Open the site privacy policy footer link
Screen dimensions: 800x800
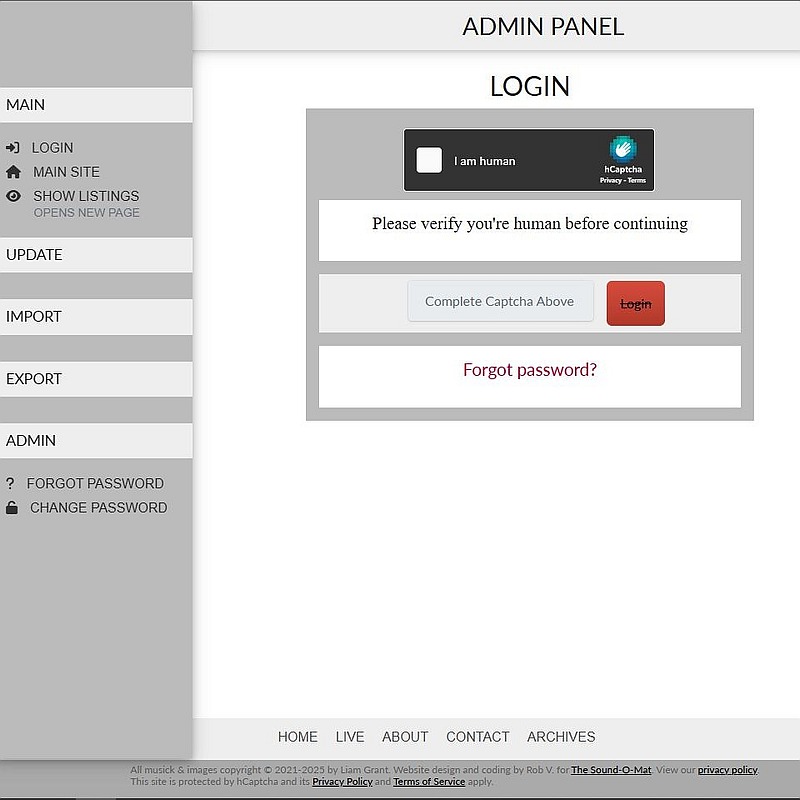[728, 770]
